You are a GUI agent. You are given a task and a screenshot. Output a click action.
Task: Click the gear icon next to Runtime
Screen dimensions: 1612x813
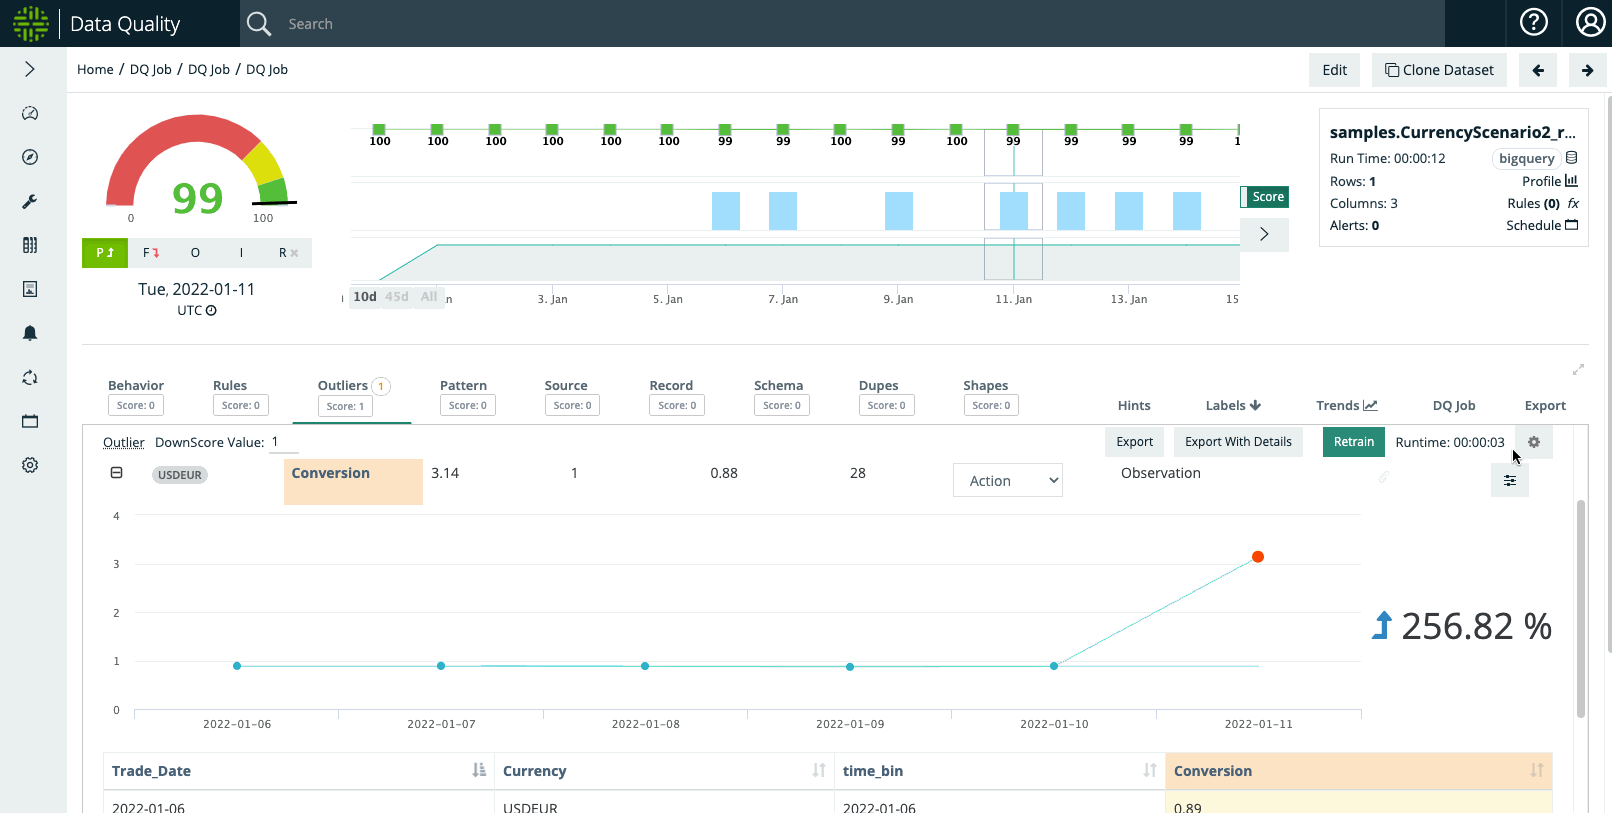(1533, 442)
